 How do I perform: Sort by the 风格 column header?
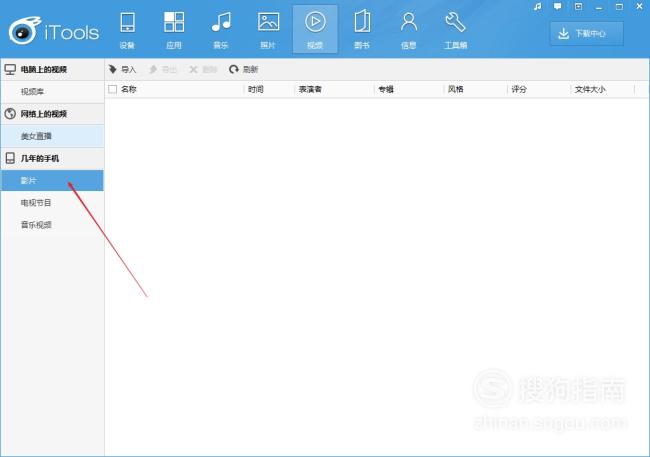point(456,89)
